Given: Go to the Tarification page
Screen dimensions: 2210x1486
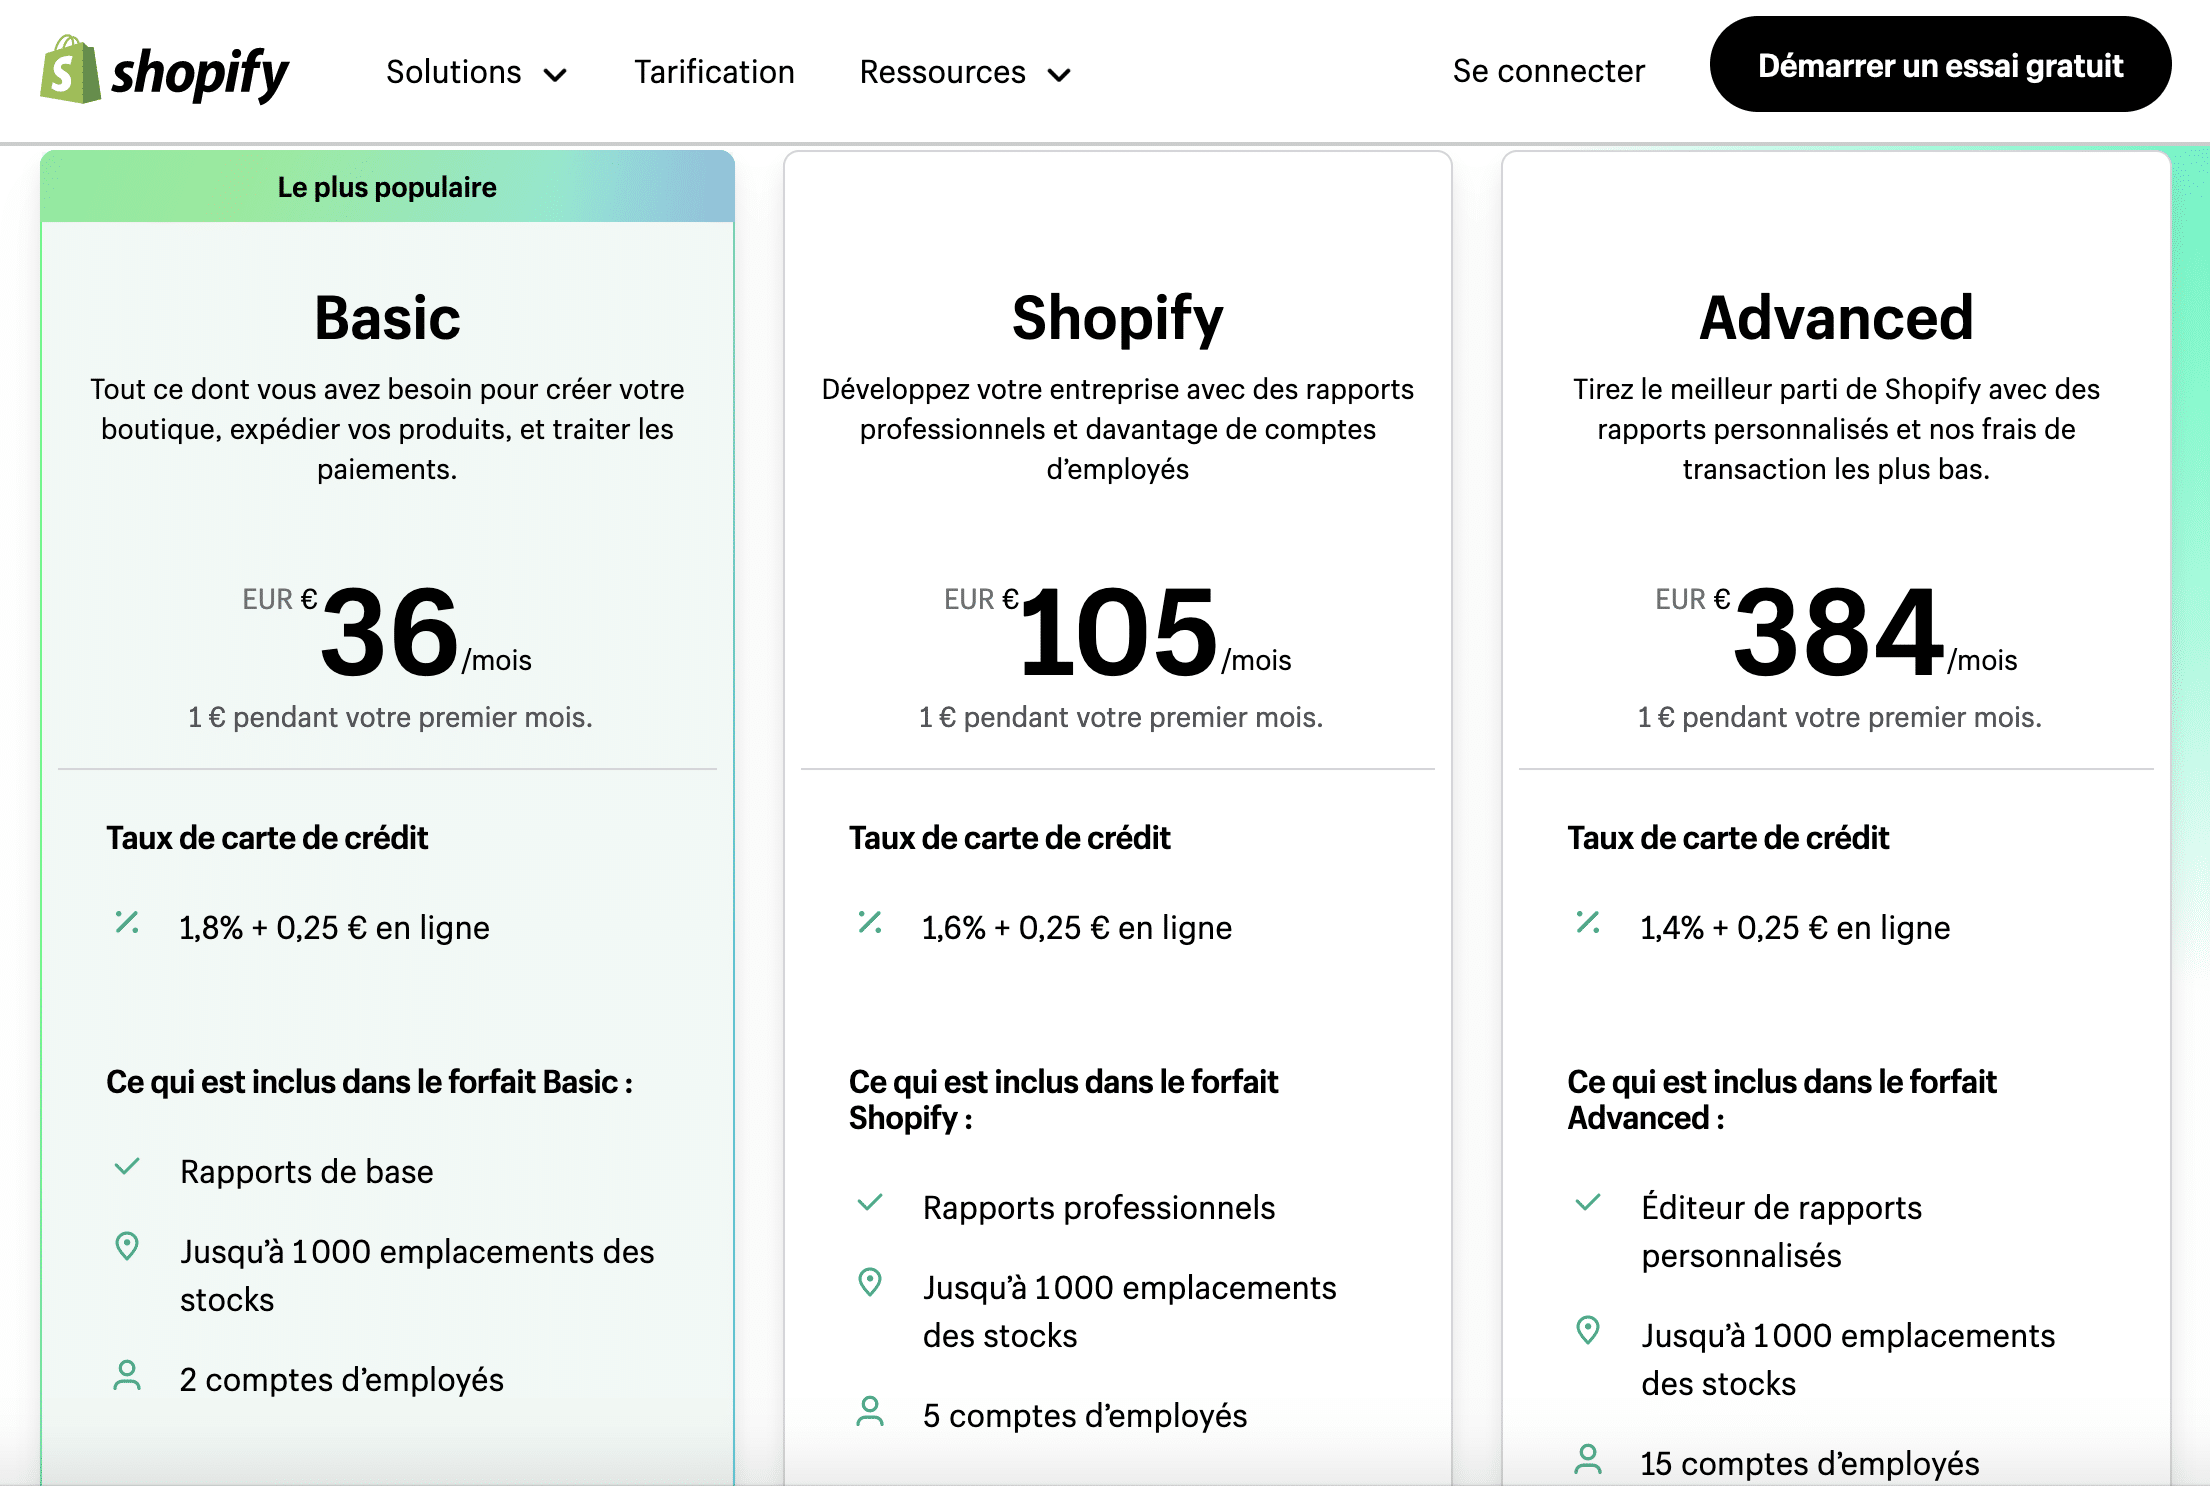Looking at the screenshot, I should (x=714, y=72).
